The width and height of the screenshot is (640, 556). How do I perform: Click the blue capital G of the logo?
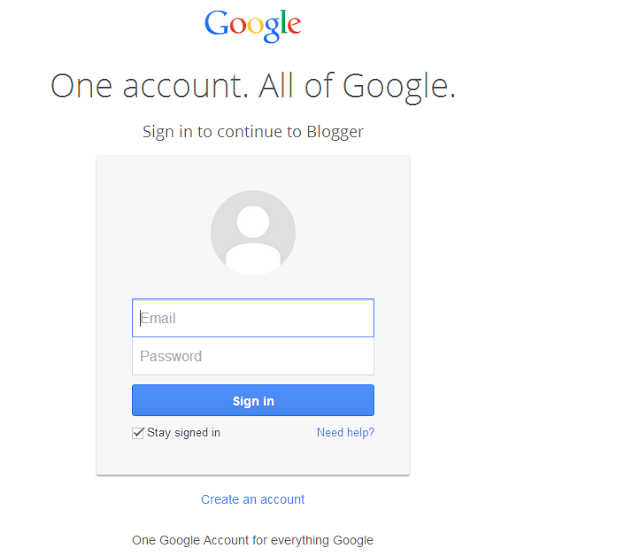(x=216, y=23)
